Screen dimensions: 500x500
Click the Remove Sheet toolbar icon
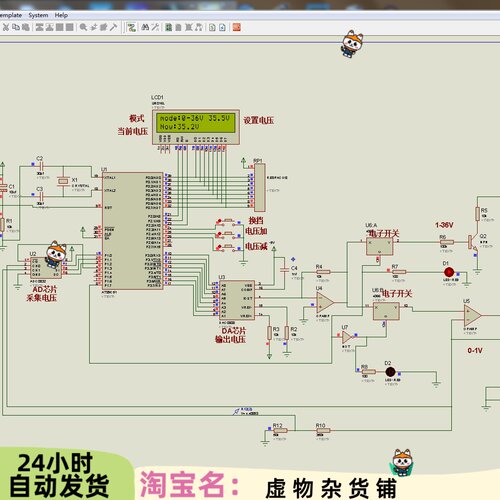(189, 27)
